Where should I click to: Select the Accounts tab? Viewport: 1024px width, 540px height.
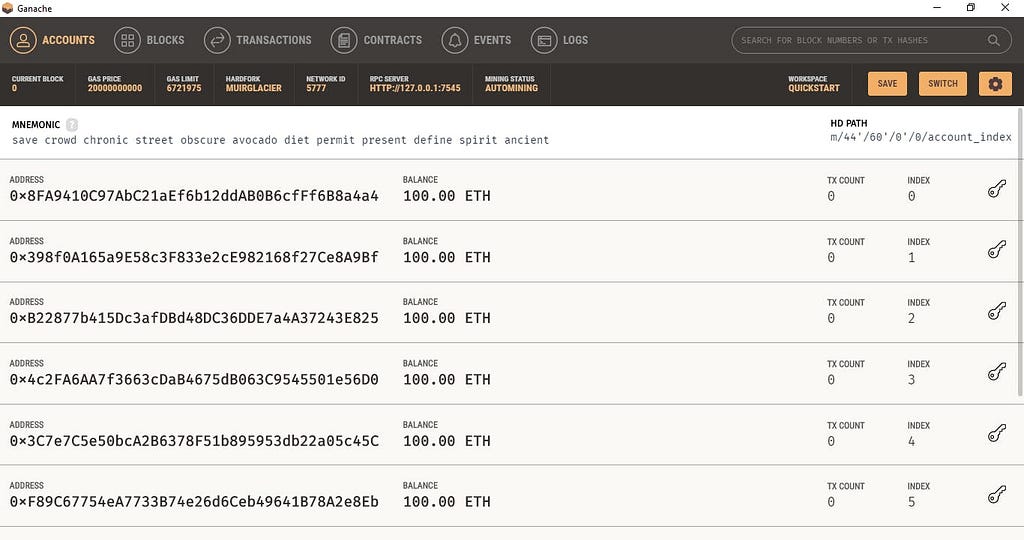52,40
